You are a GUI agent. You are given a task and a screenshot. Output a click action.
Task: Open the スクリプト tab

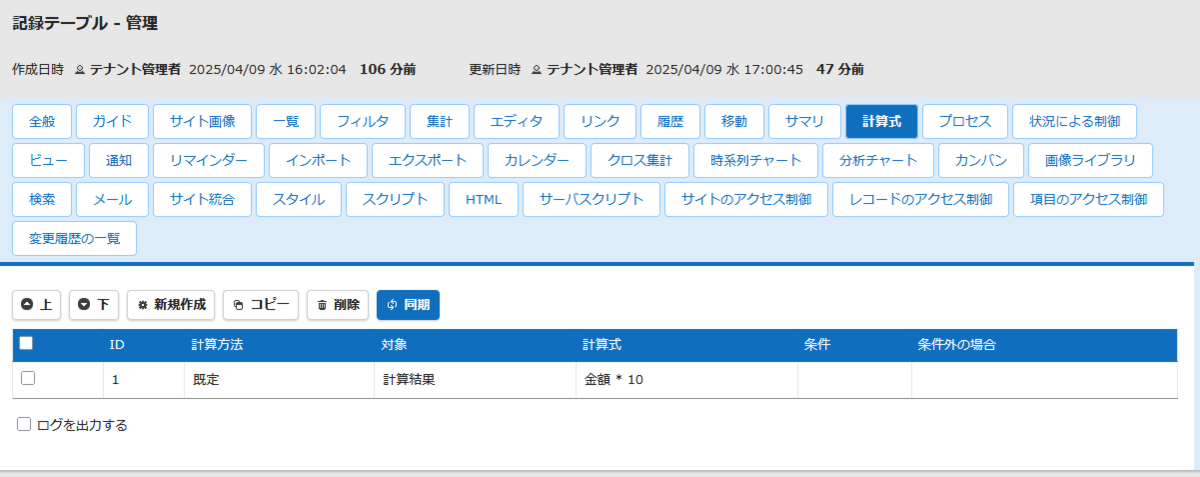coord(395,199)
